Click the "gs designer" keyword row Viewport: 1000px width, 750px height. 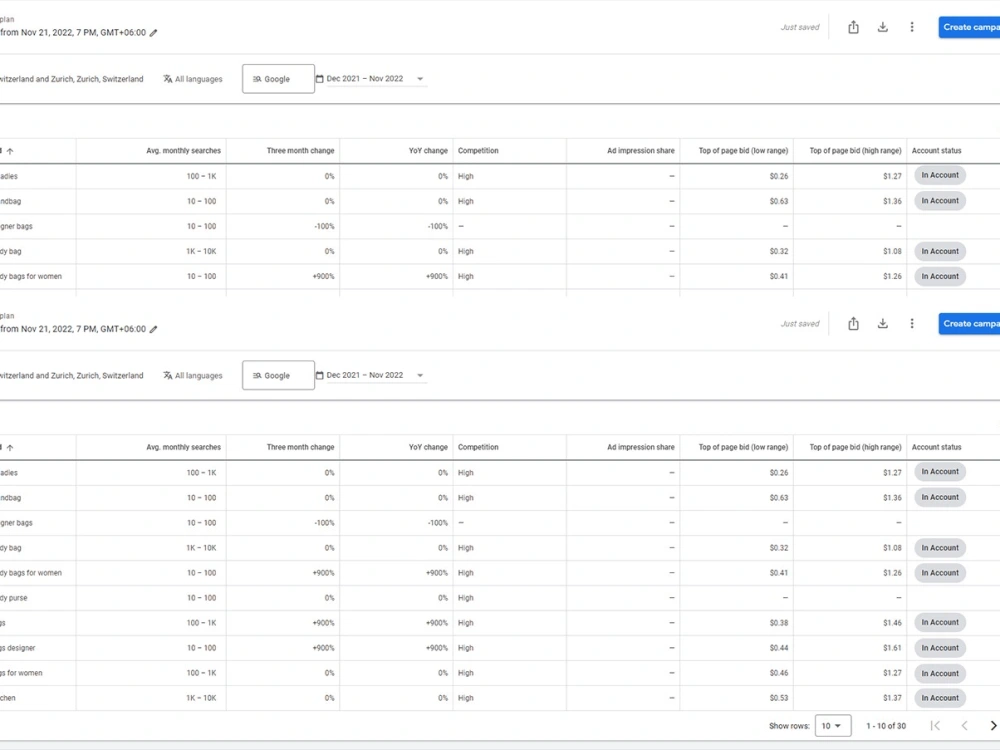coord(500,648)
